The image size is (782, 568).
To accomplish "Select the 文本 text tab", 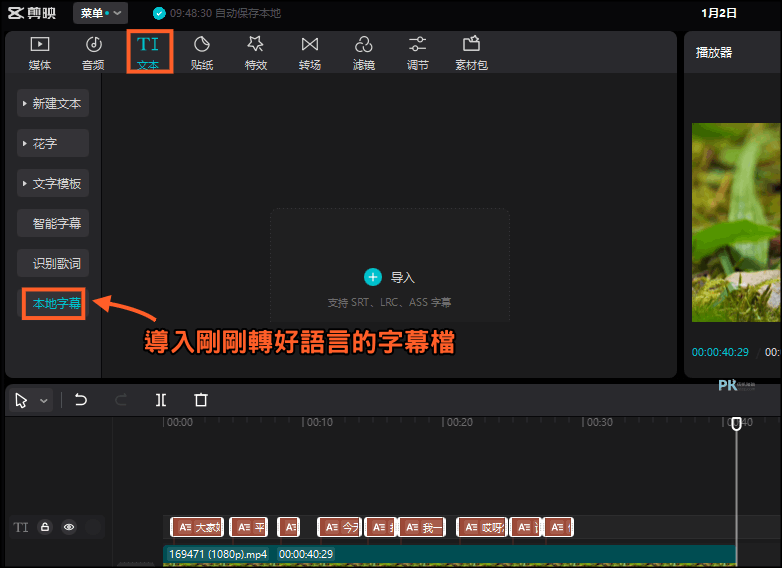I will click(x=148, y=53).
